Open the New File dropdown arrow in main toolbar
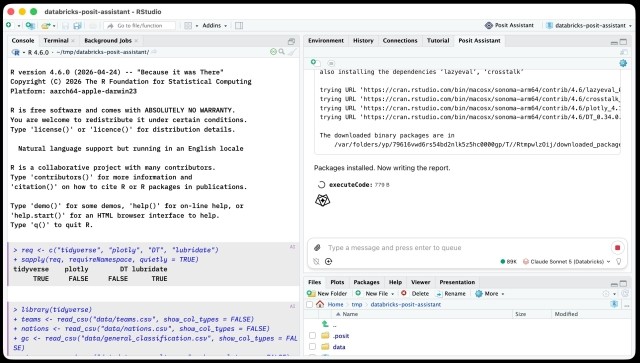Screen dimensions: 640x363 click(18, 26)
